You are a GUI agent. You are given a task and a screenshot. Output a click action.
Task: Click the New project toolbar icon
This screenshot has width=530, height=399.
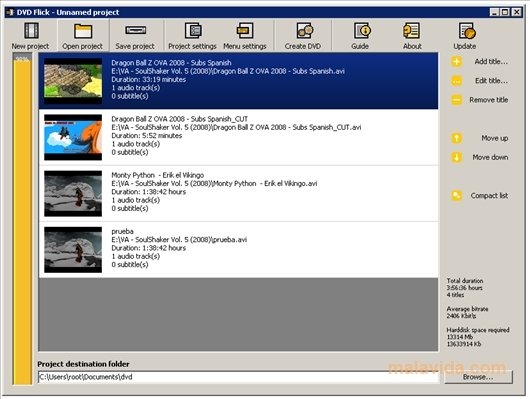click(x=31, y=30)
